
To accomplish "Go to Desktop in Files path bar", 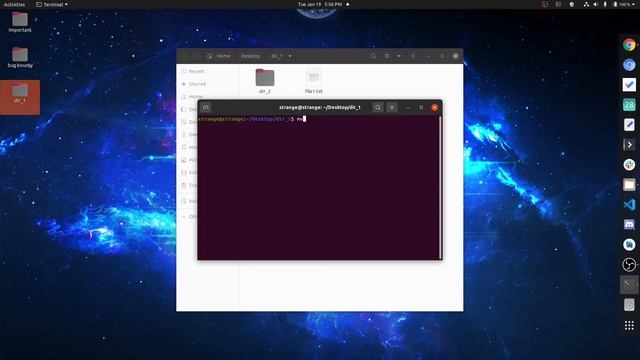I will point(251,56).
